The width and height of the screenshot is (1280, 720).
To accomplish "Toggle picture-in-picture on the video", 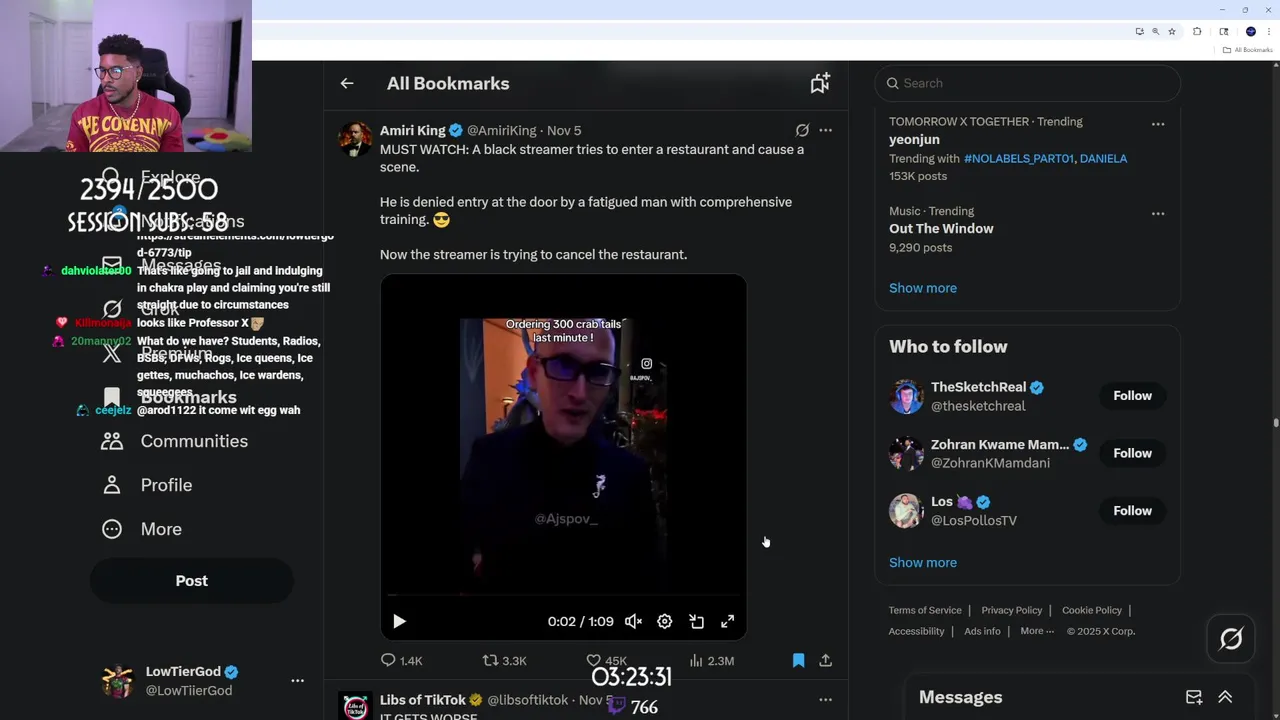I will 697,621.
